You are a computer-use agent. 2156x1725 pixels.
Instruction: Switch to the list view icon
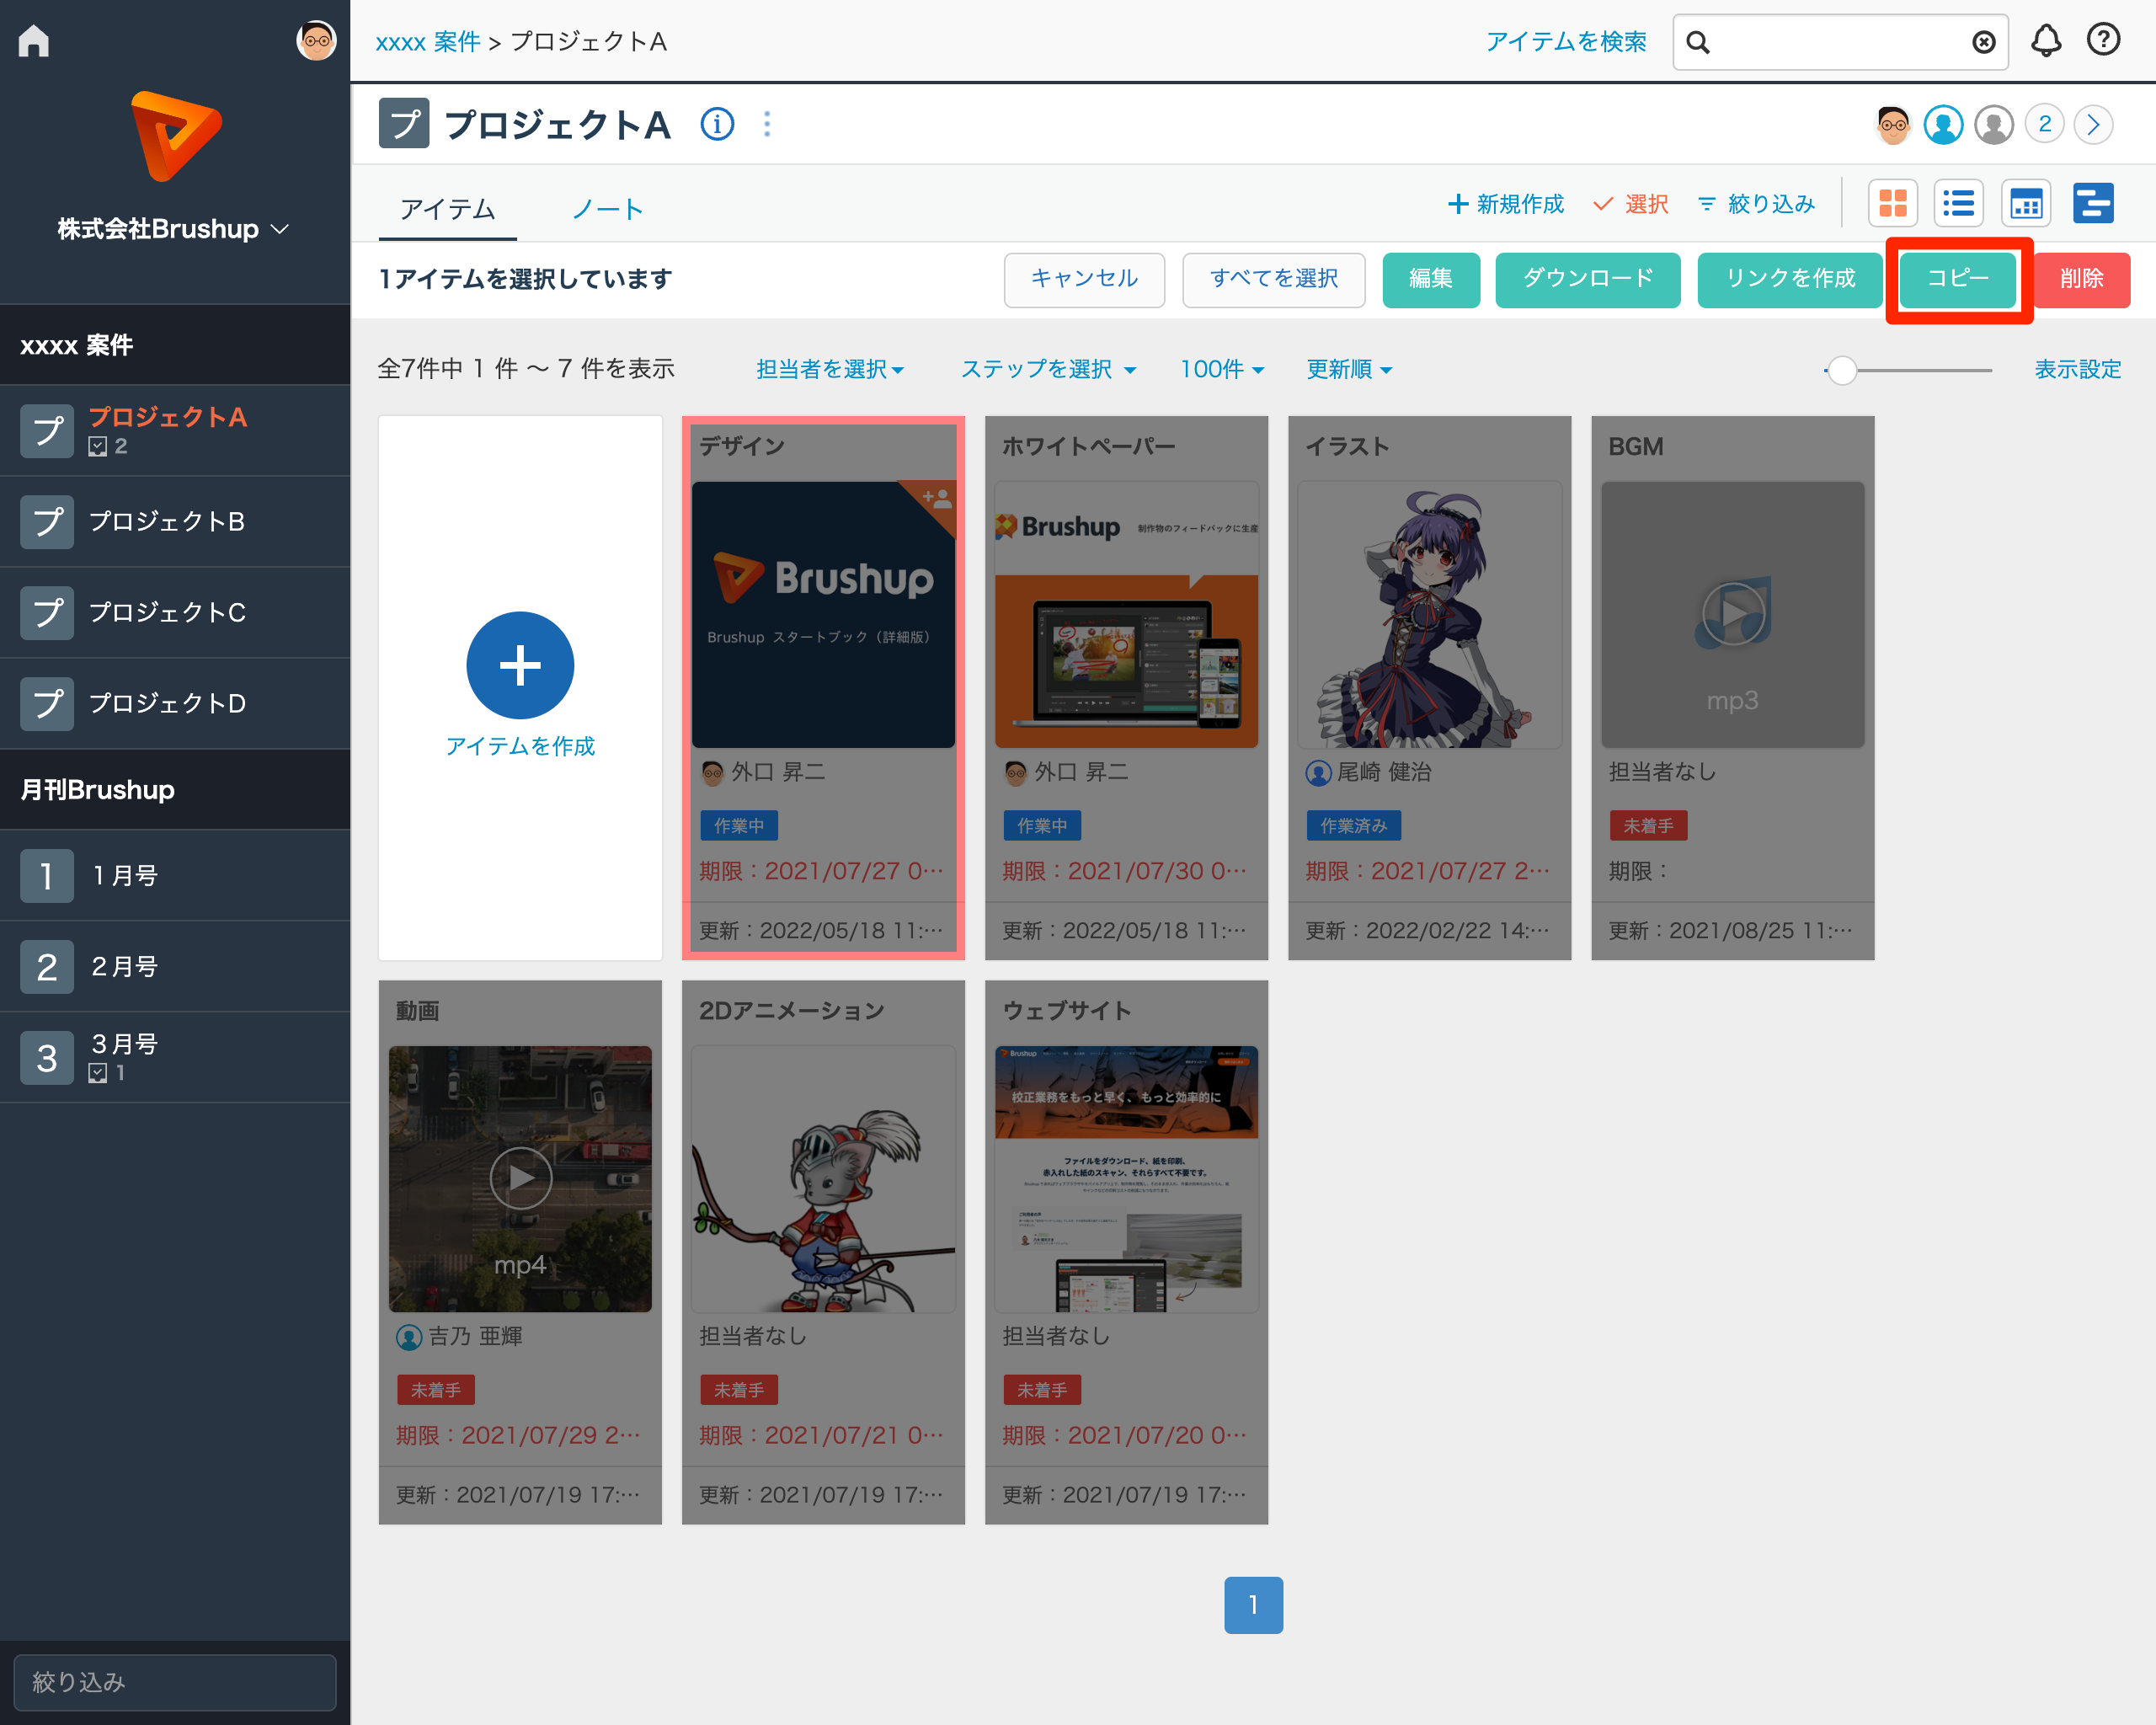pyautogui.click(x=1958, y=204)
